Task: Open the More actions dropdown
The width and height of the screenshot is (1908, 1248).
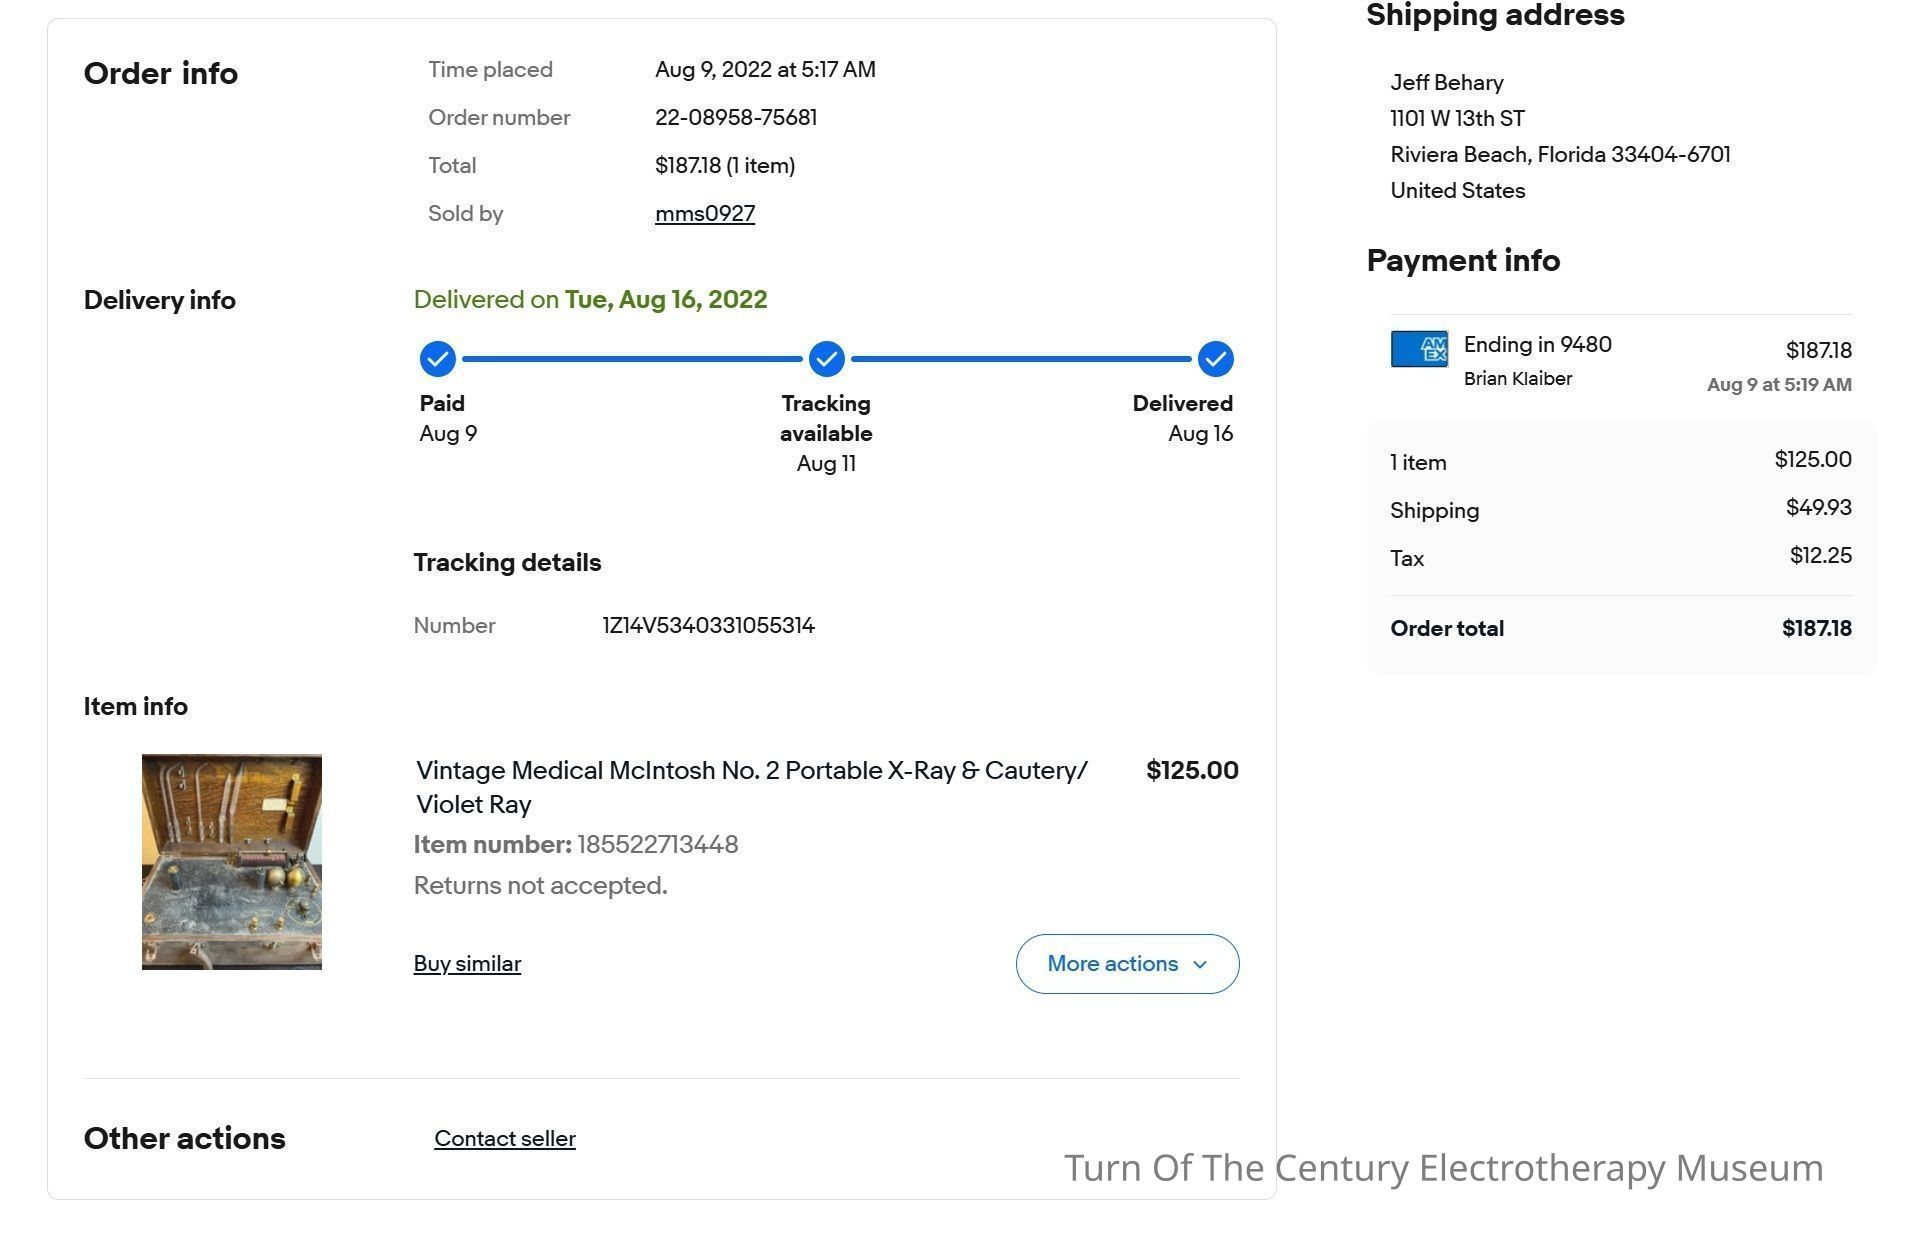Action: 1127,964
